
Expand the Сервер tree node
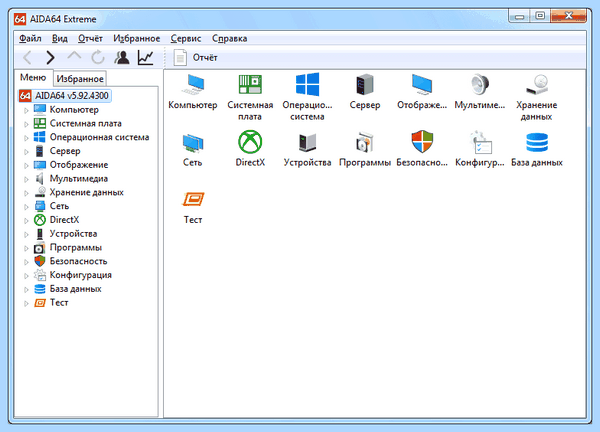pyautogui.click(x=26, y=152)
